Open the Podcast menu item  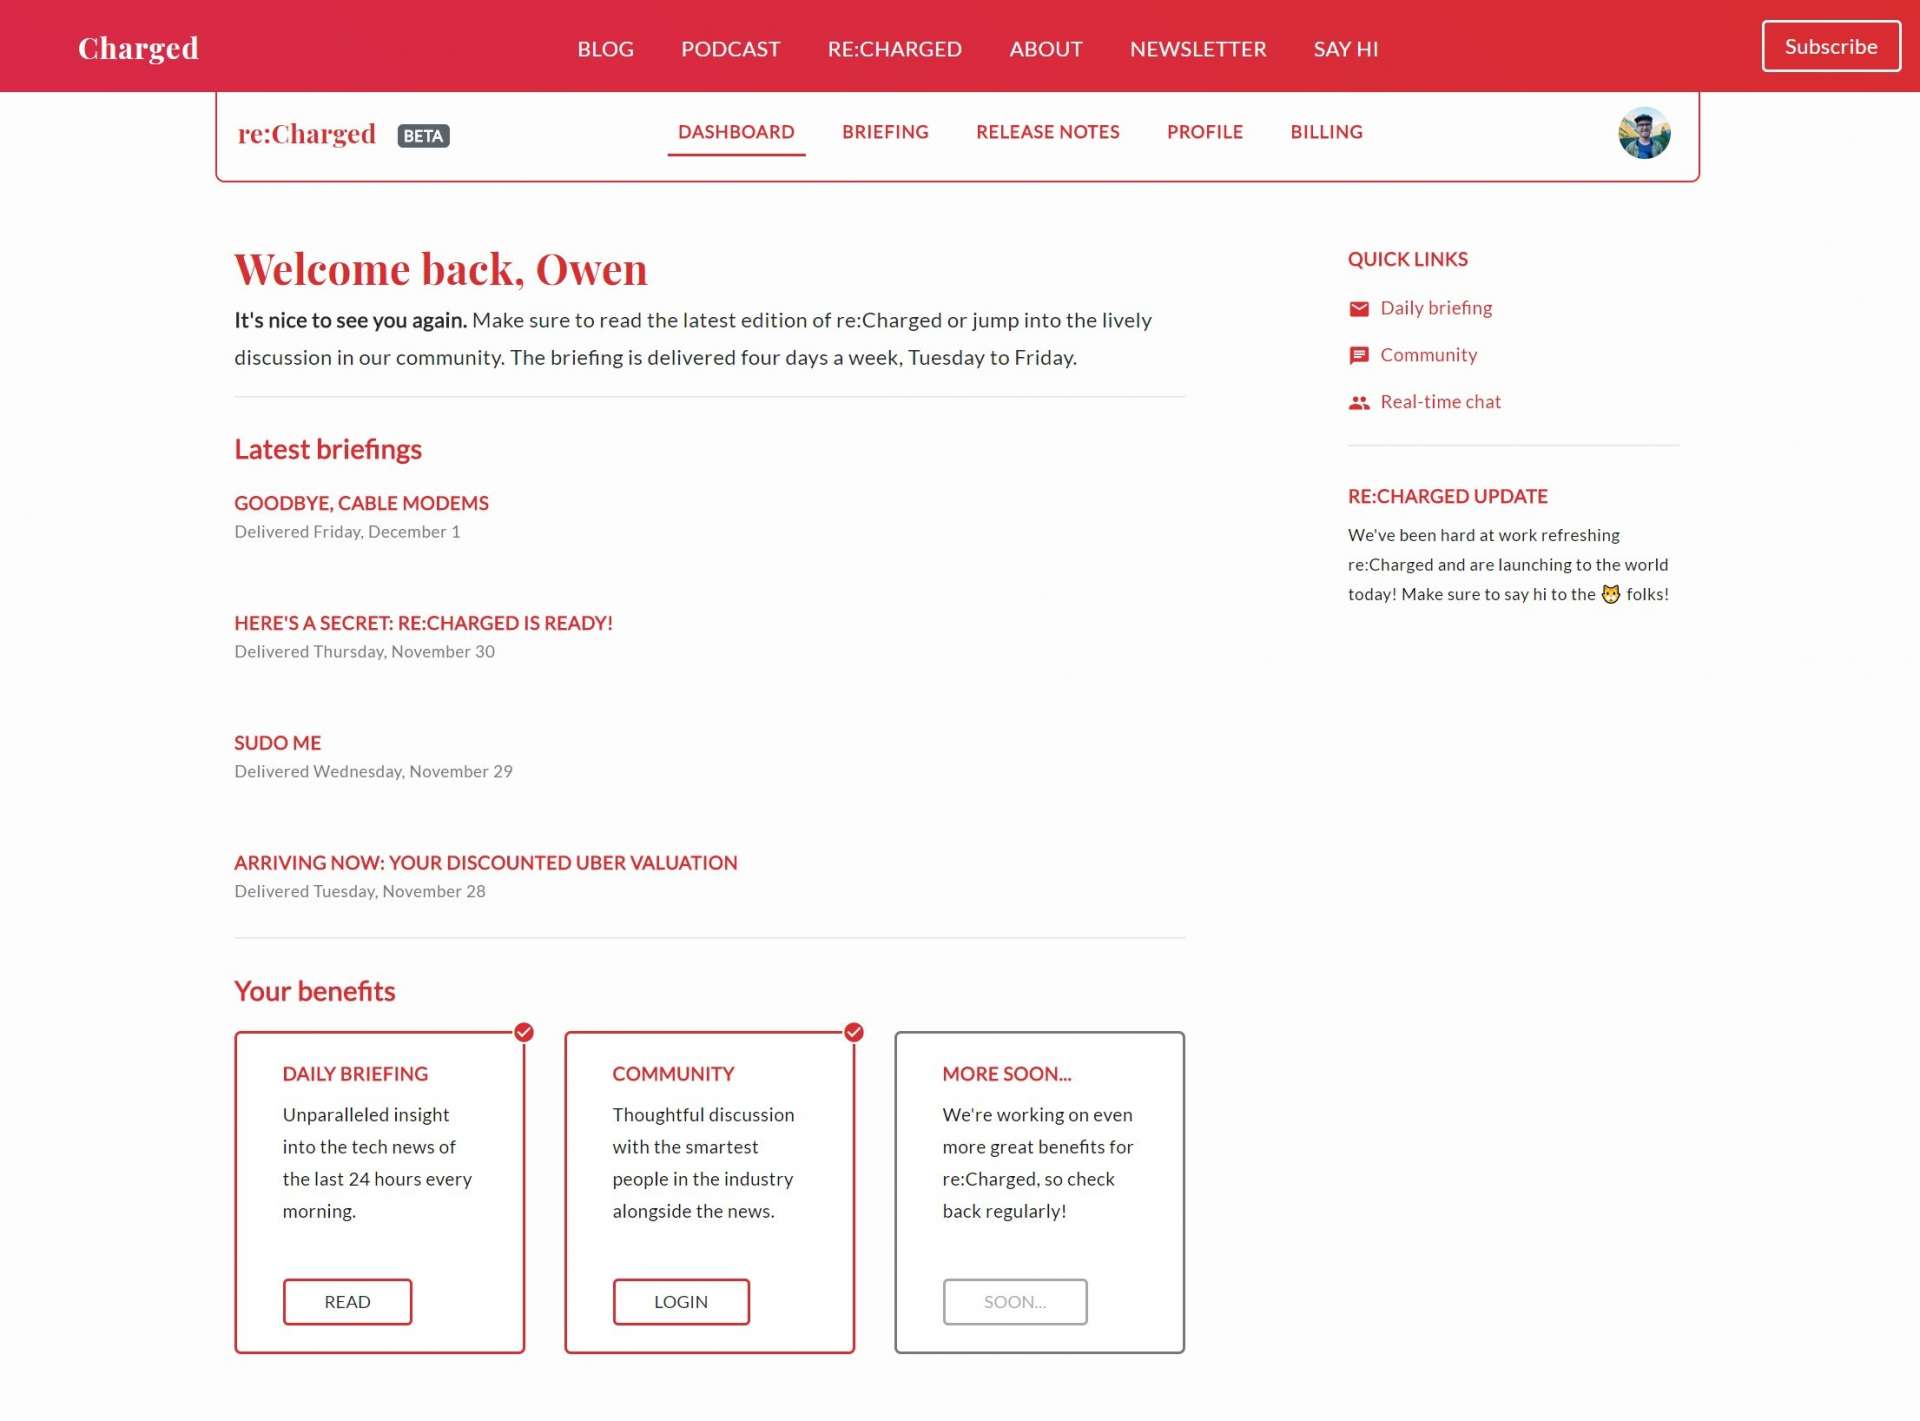pyautogui.click(x=730, y=49)
